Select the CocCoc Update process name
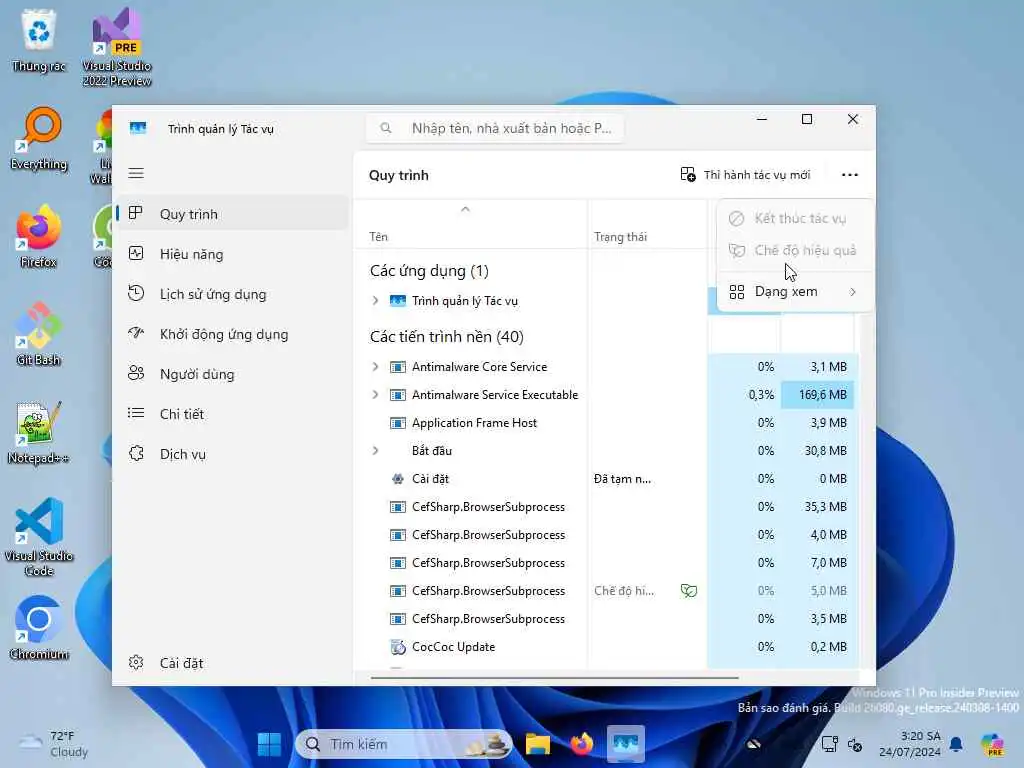The image size is (1024, 768). [x=453, y=647]
